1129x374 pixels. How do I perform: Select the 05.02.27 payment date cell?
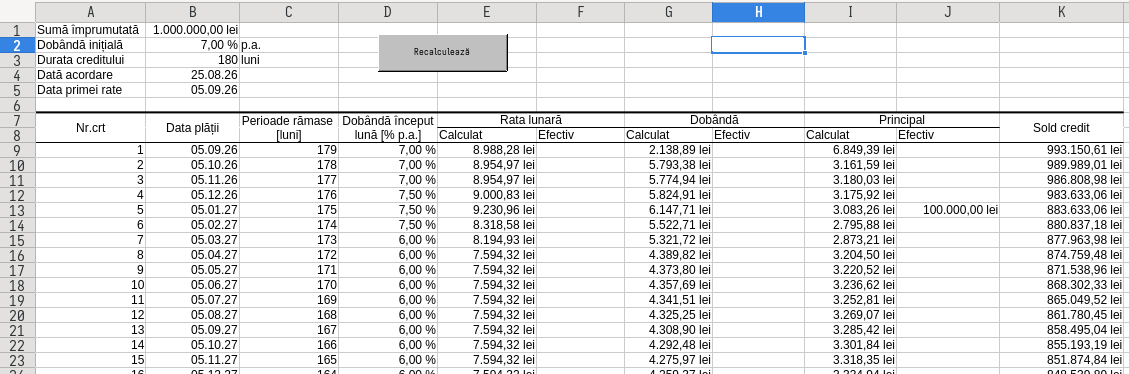click(x=192, y=225)
